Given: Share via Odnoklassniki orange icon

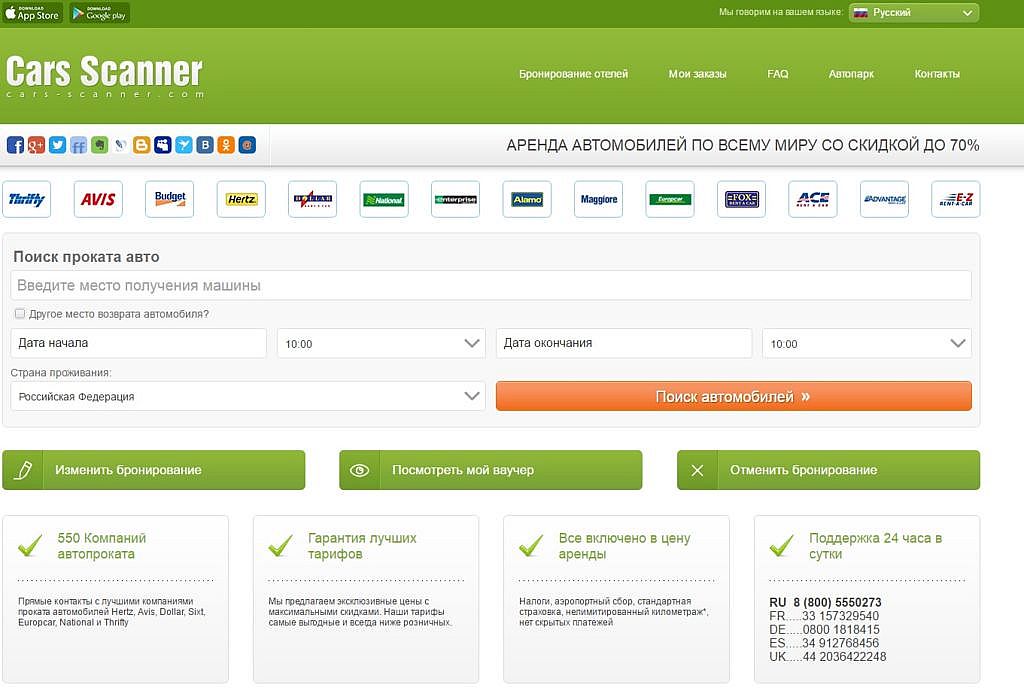Looking at the screenshot, I should (x=226, y=145).
